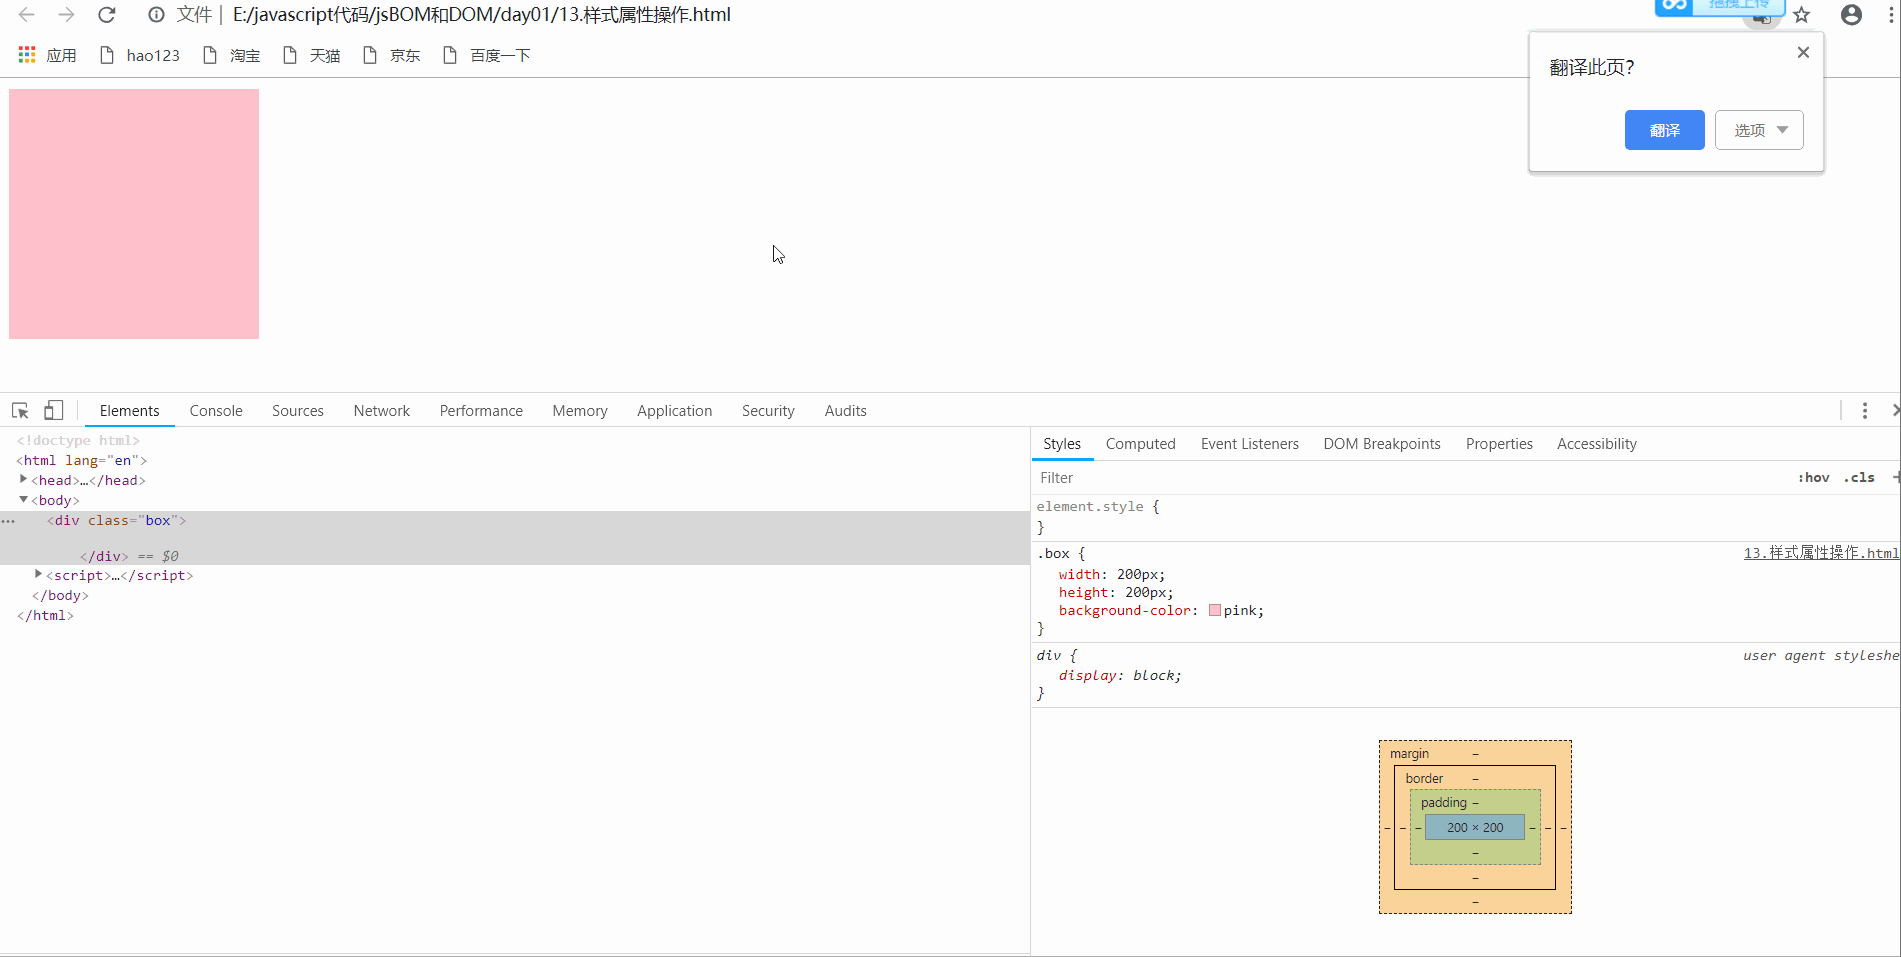Image resolution: width=1901 pixels, height=957 pixels.
Task: Click the site info icon in address bar
Action: [x=156, y=15]
